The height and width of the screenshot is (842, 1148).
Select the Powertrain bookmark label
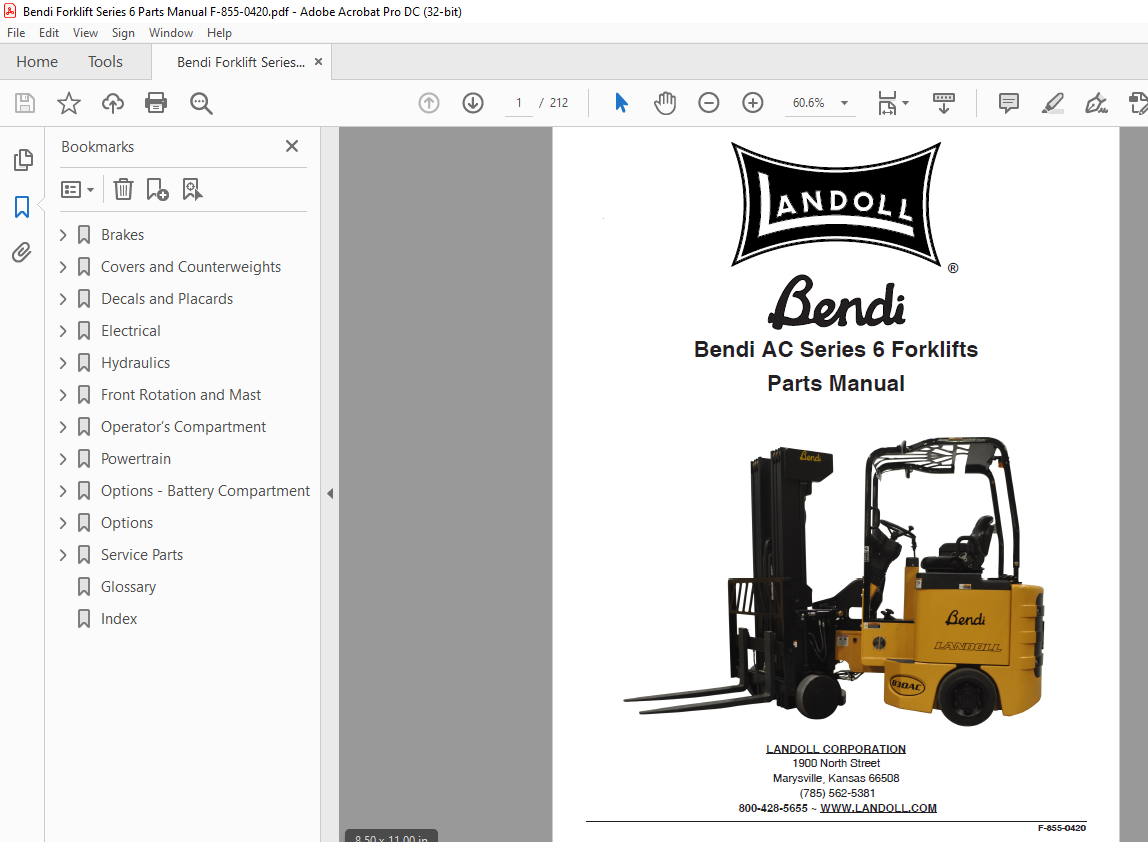(135, 459)
